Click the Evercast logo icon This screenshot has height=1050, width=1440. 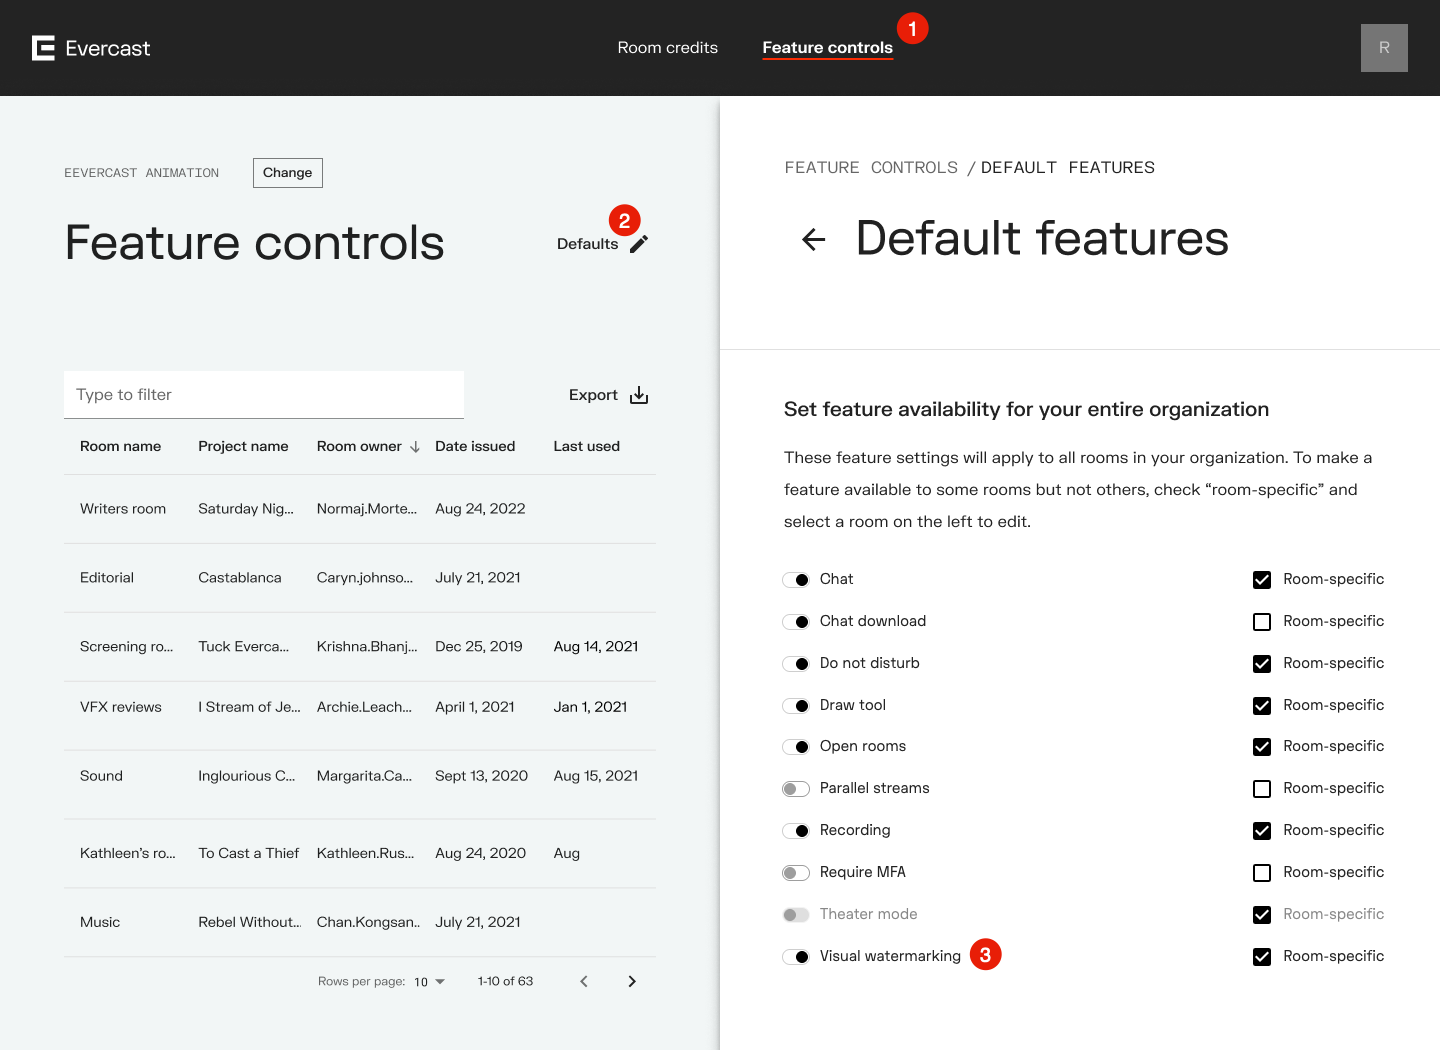pyautogui.click(x=43, y=48)
